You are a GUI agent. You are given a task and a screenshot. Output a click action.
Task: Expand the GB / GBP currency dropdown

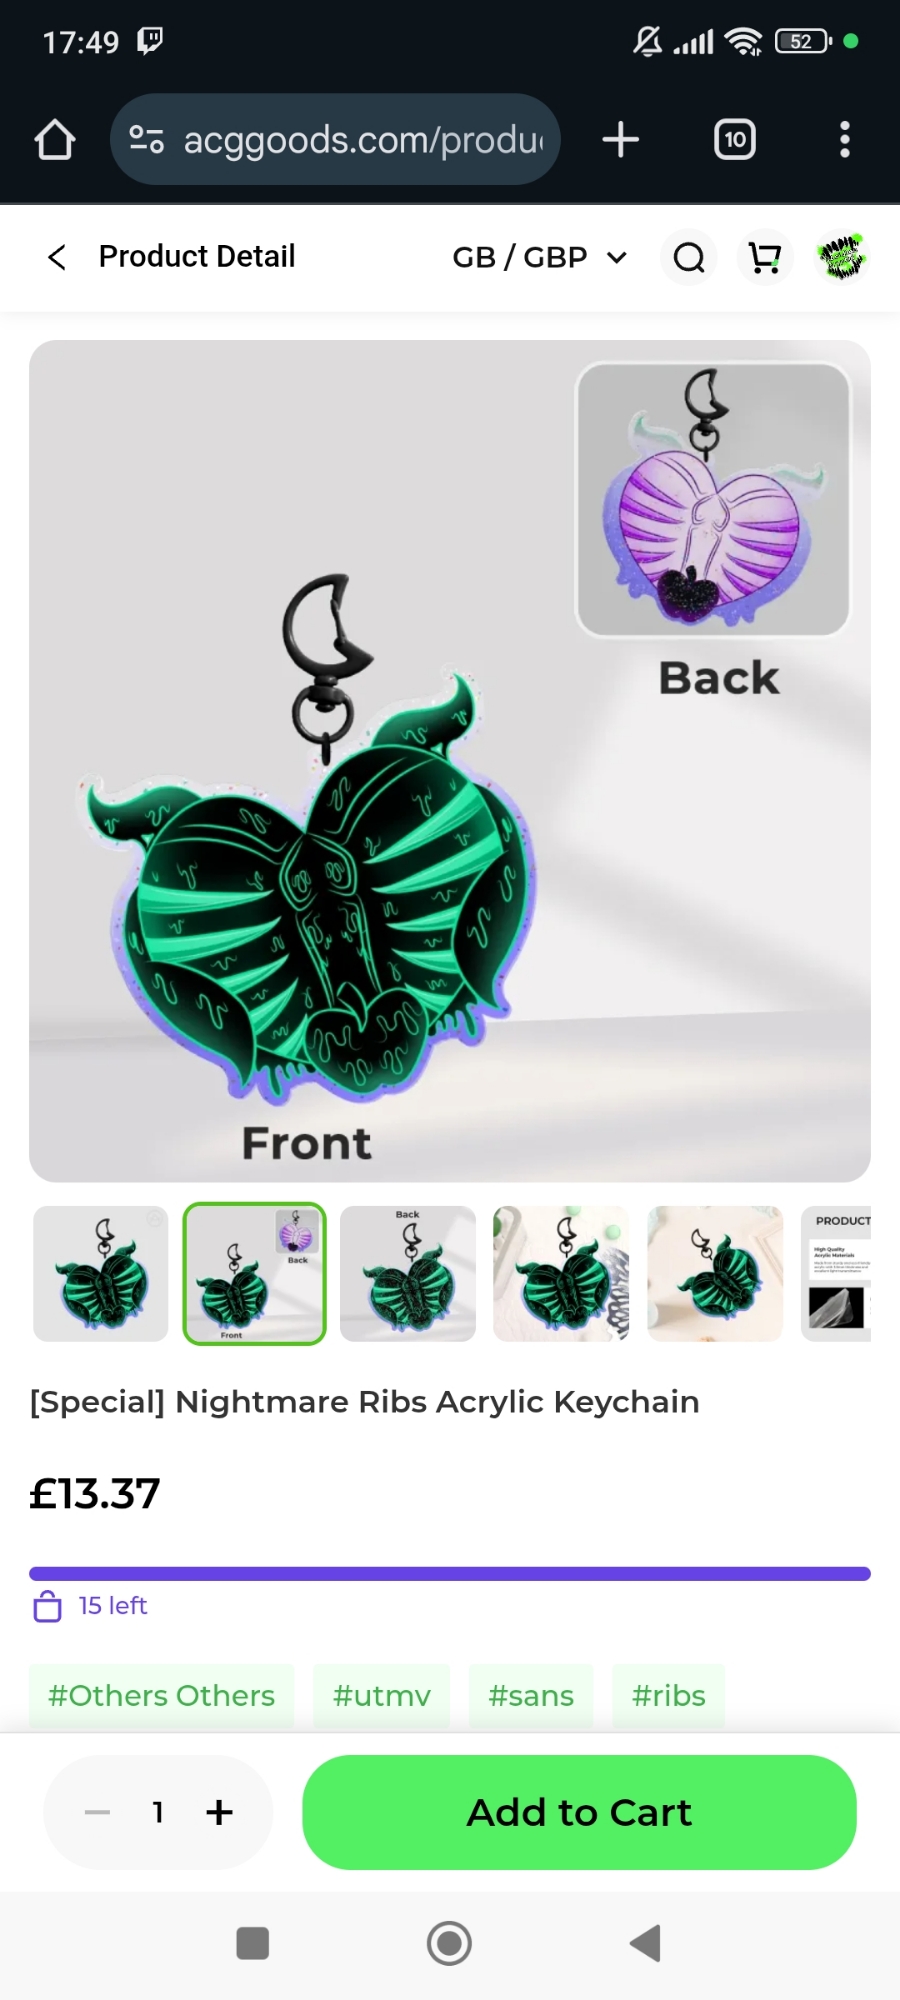[x=540, y=257]
